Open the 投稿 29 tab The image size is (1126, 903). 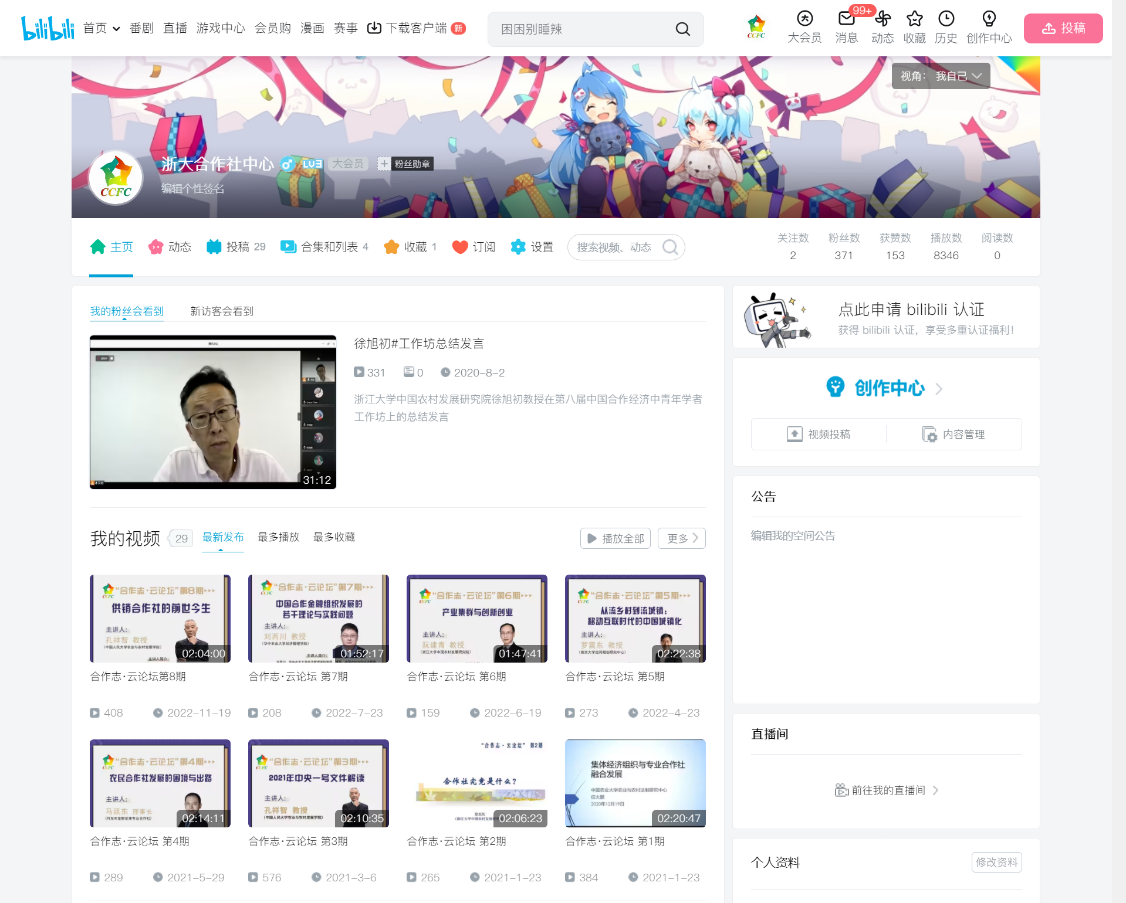point(236,247)
